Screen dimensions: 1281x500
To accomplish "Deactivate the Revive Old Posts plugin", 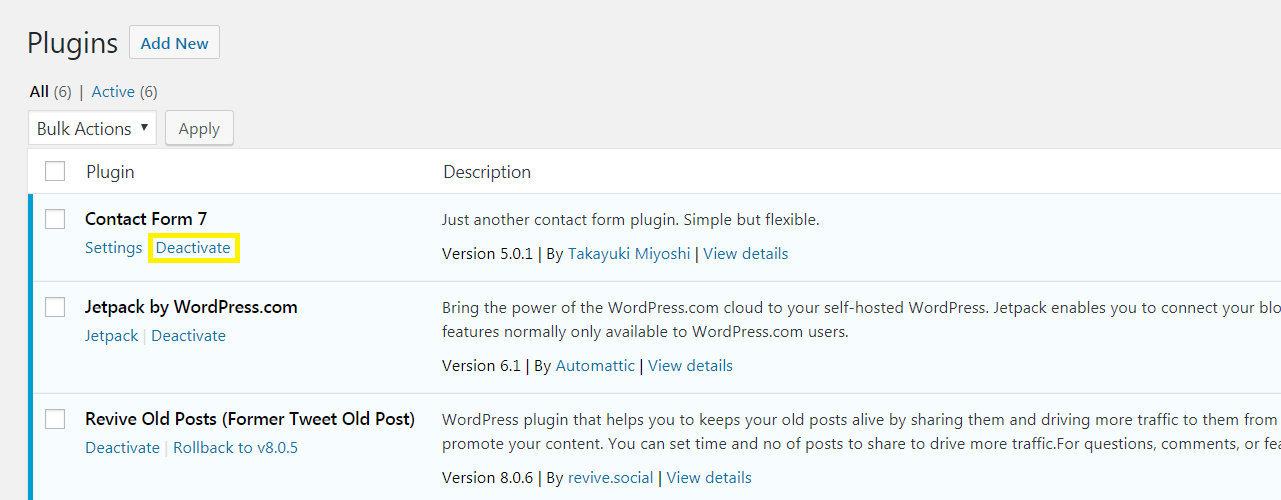I will (x=122, y=448).
